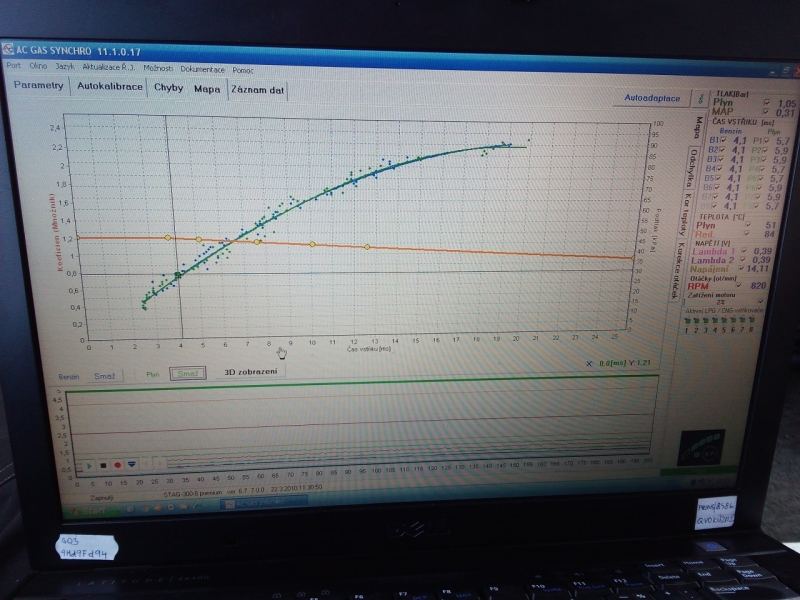Select the vertical Odchylka side tab
Viewport: 800px width, 600px height.
pyautogui.click(x=691, y=168)
